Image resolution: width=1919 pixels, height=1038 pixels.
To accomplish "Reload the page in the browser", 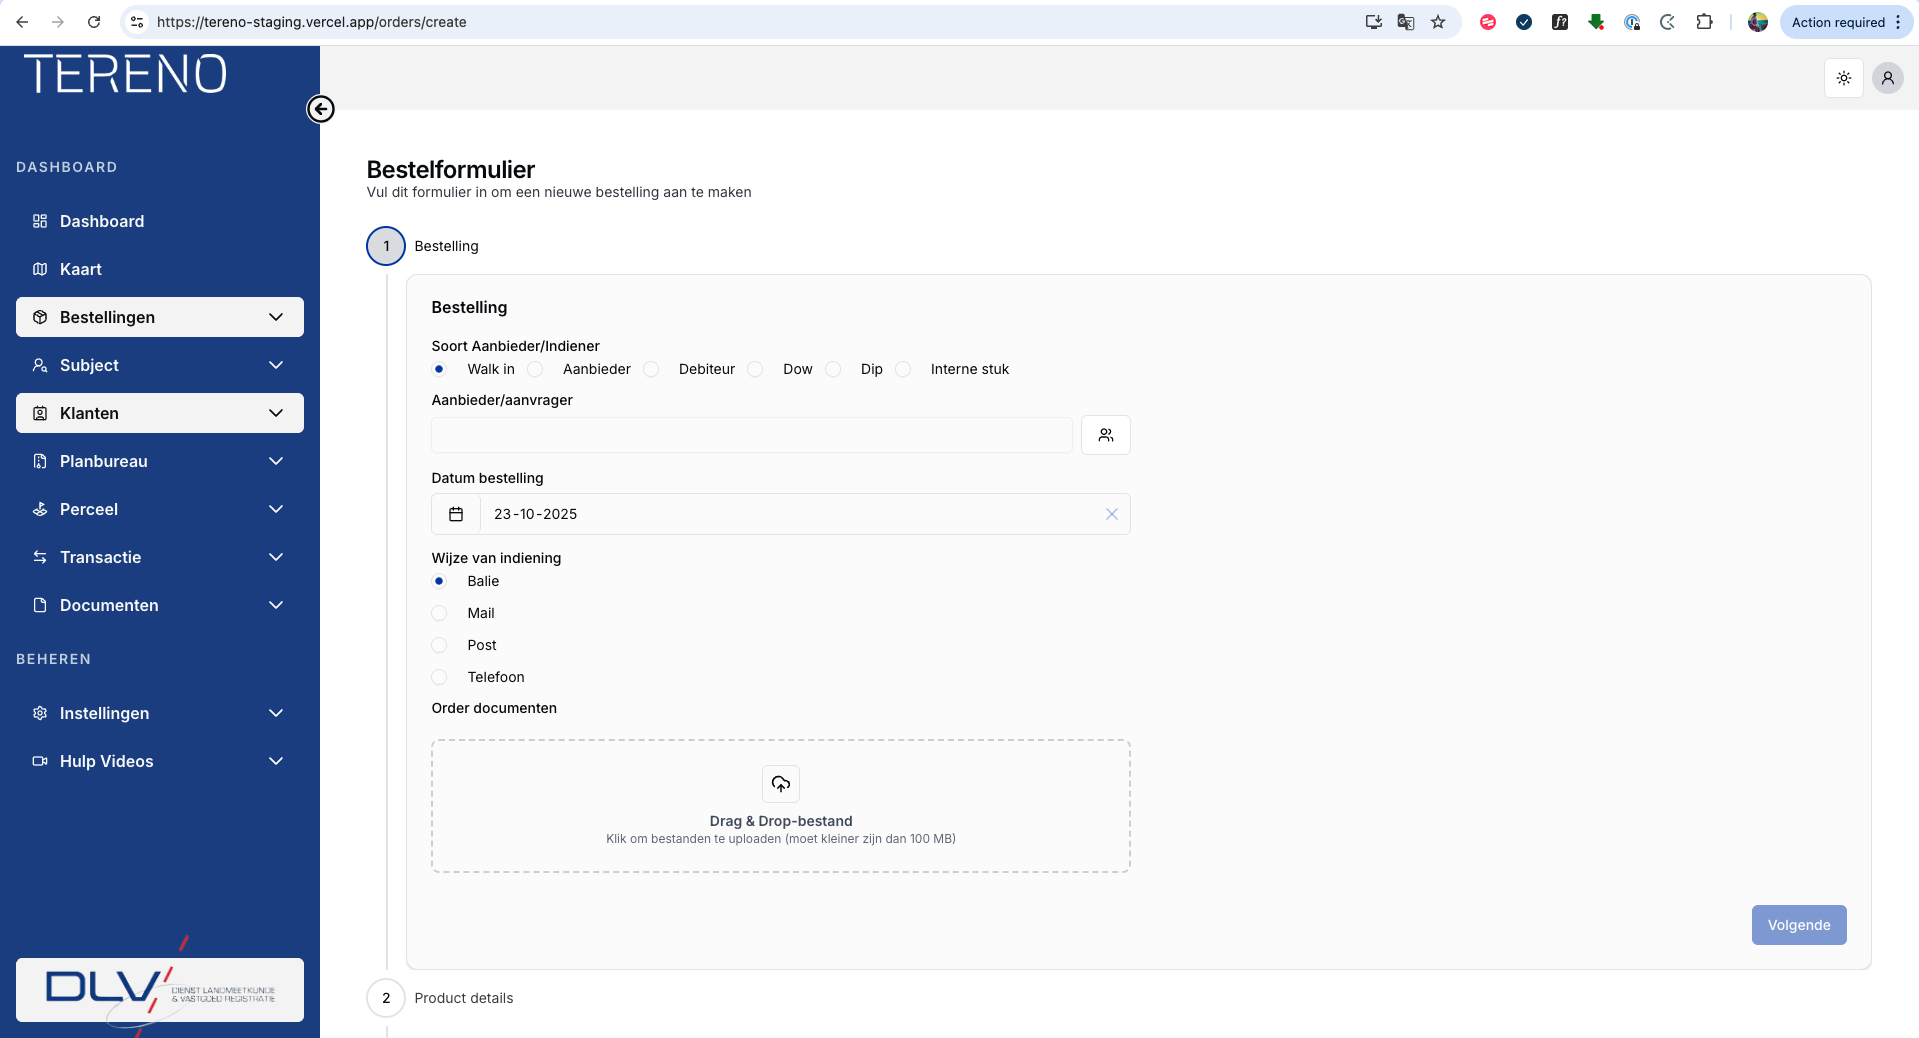I will (x=94, y=22).
